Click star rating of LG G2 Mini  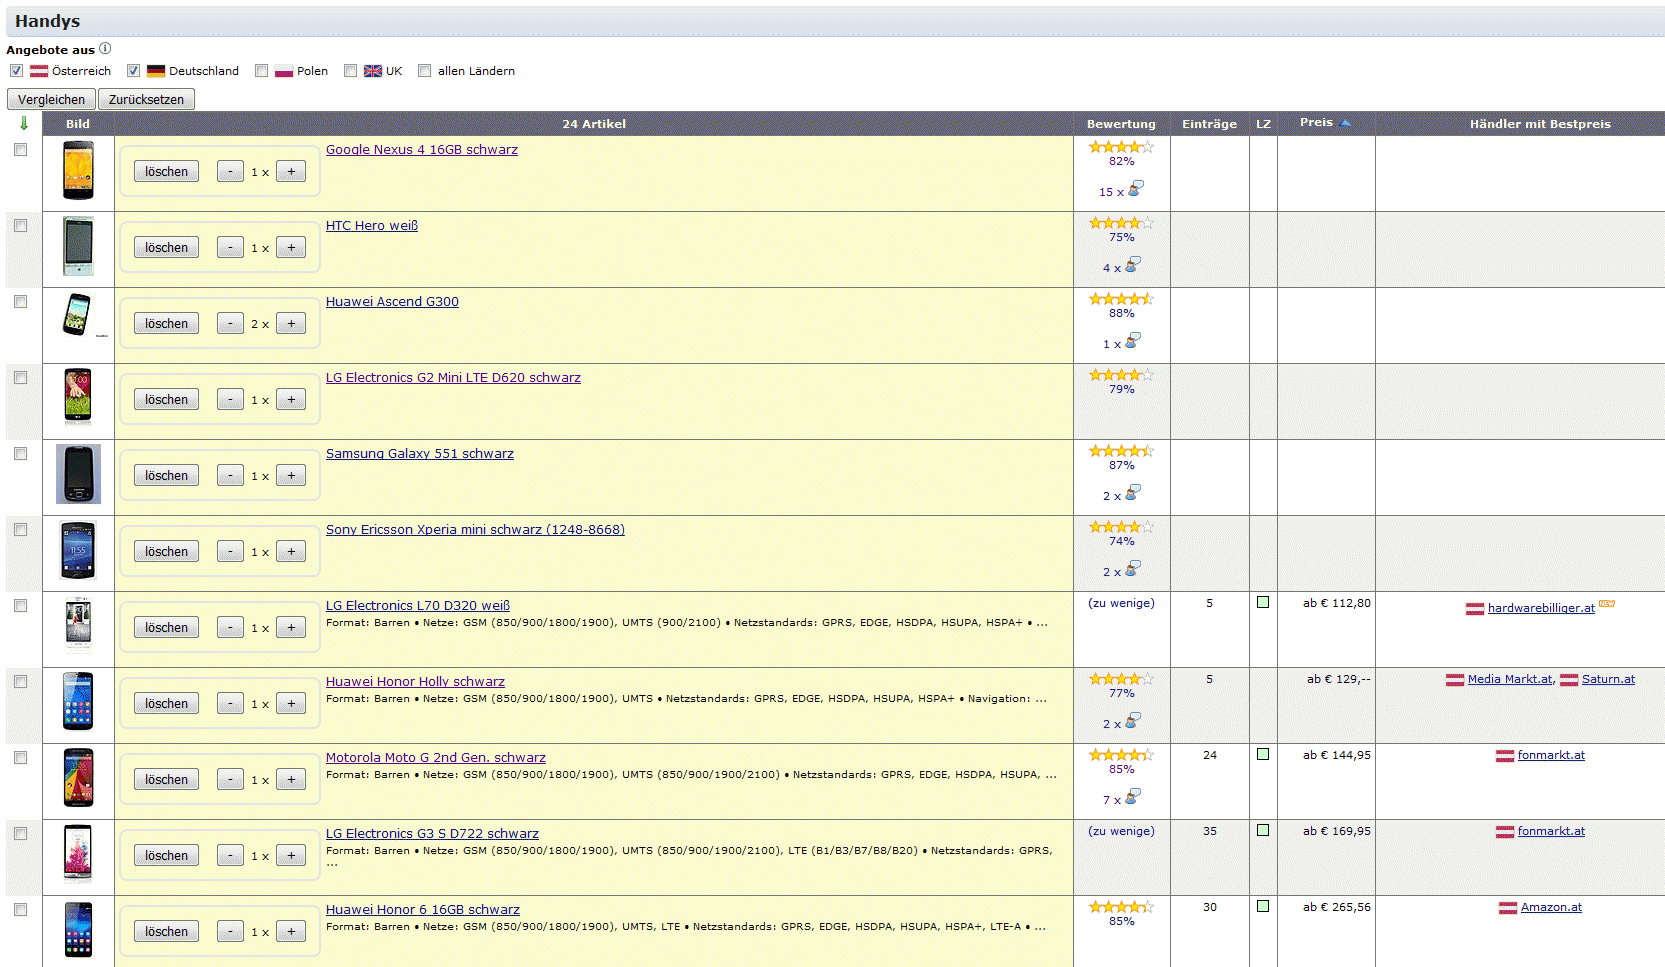point(1121,375)
